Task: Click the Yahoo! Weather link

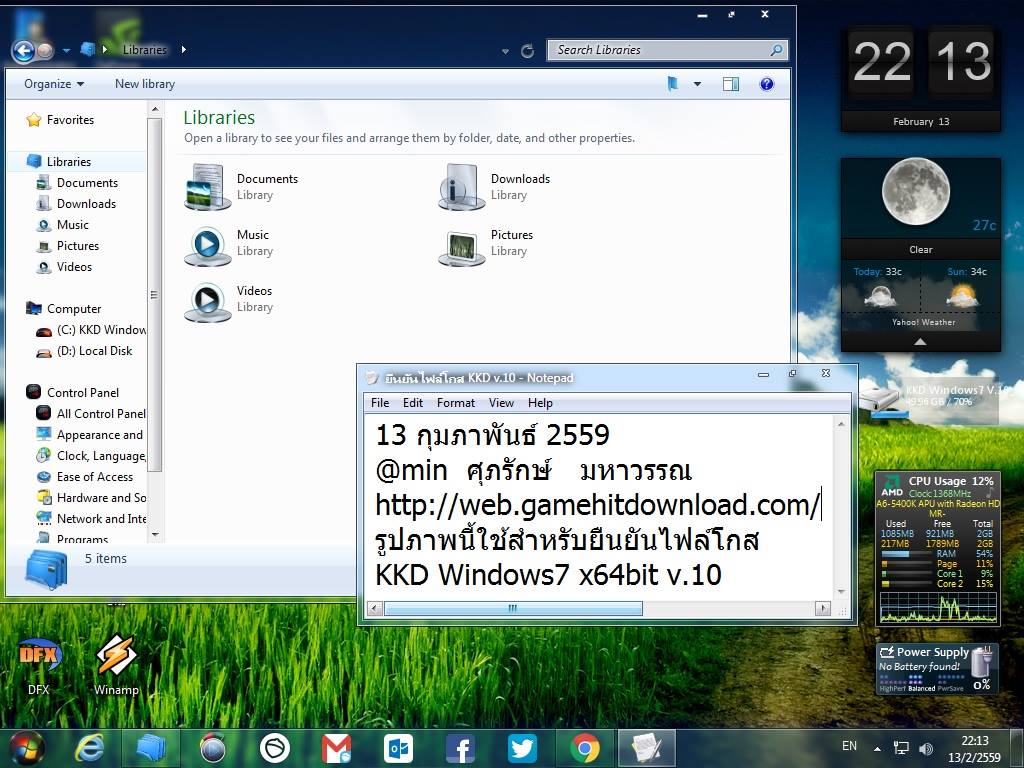Action: [923, 322]
